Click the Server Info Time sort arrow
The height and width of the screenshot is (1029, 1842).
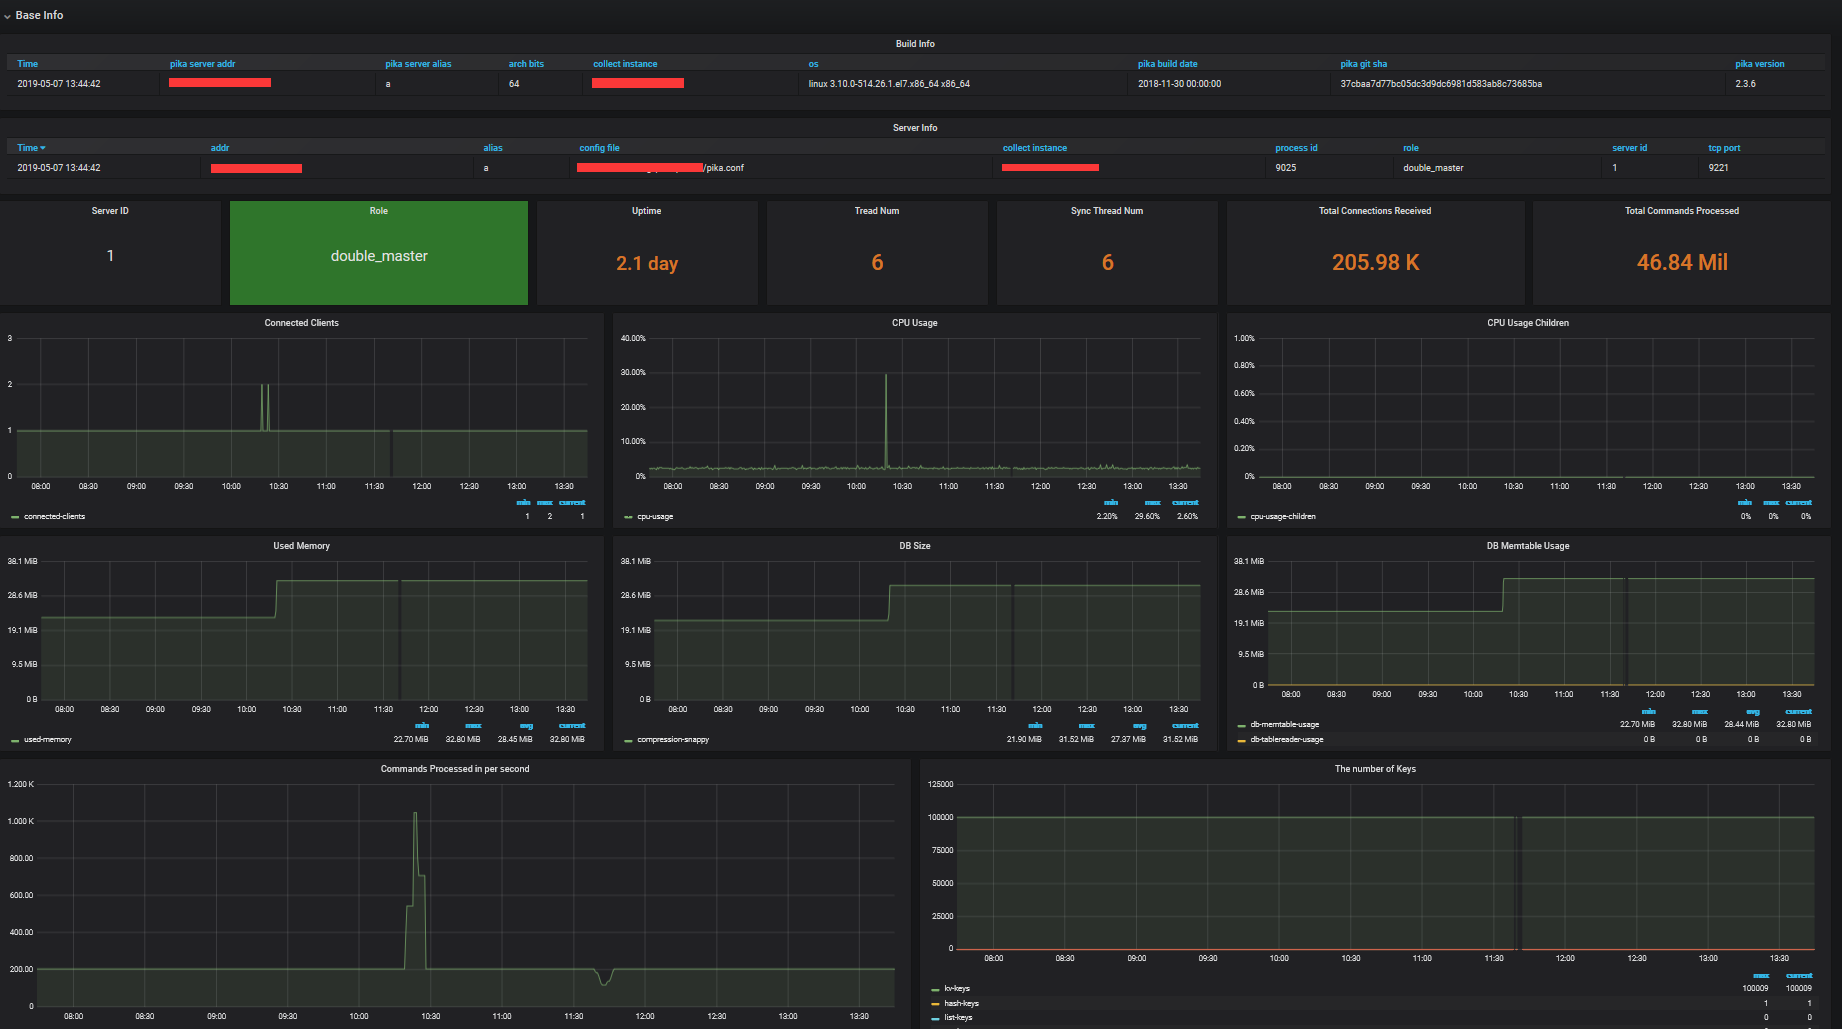click(x=43, y=148)
